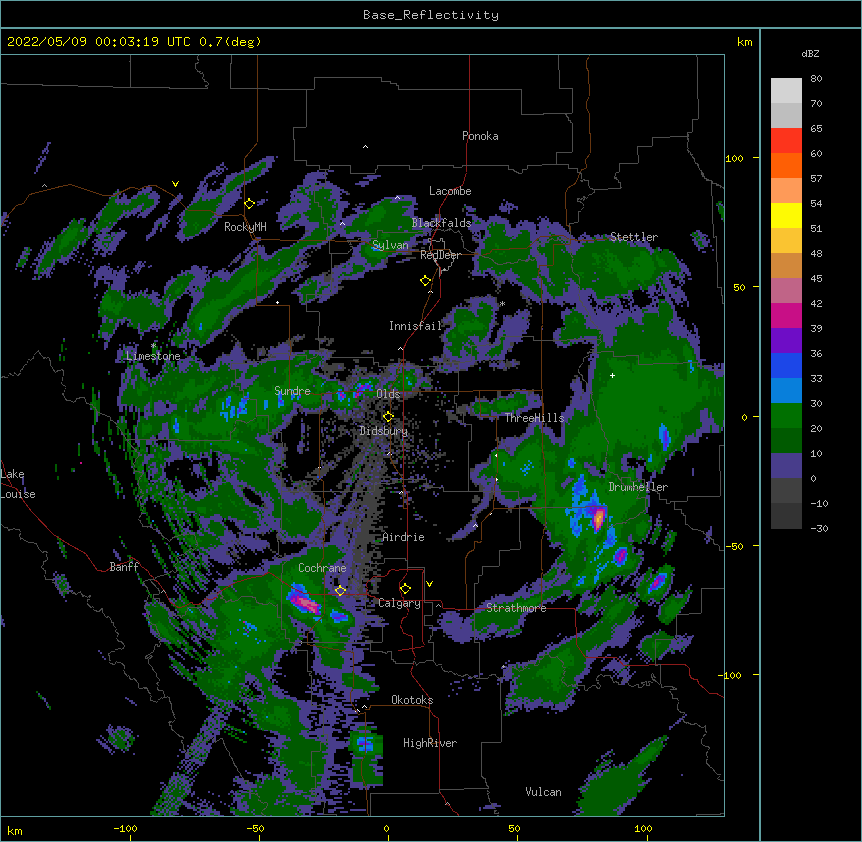Click the km unit label at bottom left
Screen dimensions: 862x842
tap(15, 831)
